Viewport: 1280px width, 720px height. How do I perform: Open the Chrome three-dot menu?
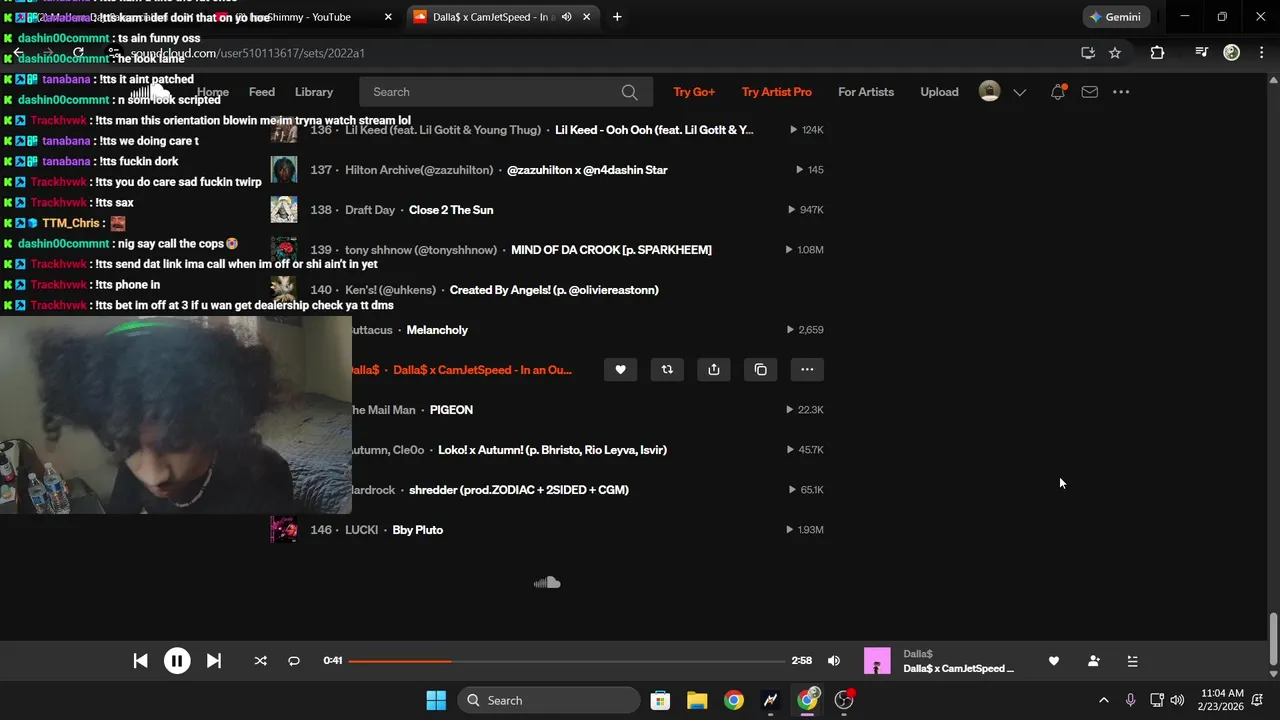click(x=1261, y=53)
